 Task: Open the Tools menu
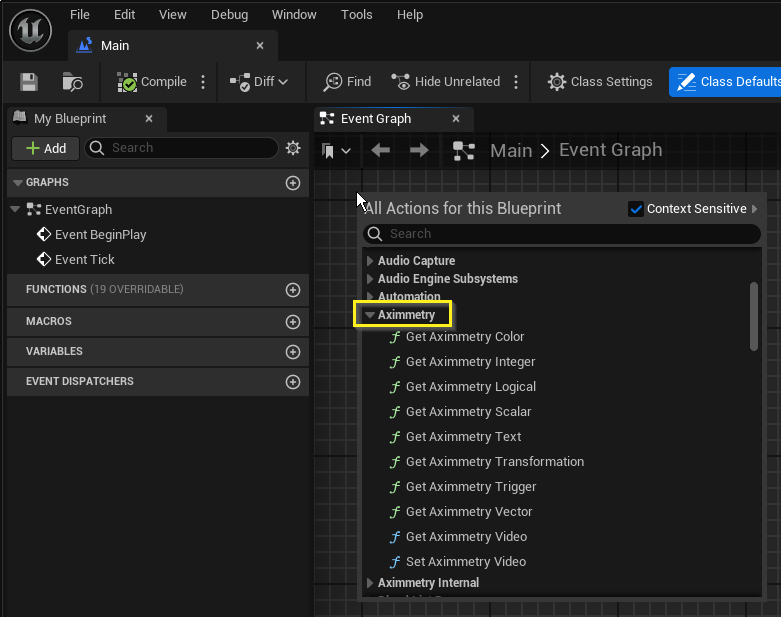[x=356, y=14]
